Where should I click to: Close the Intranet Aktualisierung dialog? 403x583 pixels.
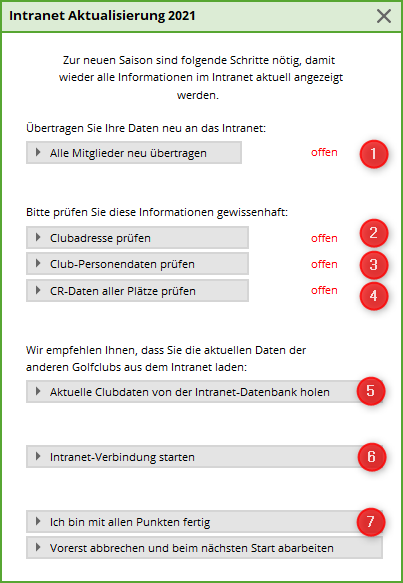pyautogui.click(x=384, y=16)
